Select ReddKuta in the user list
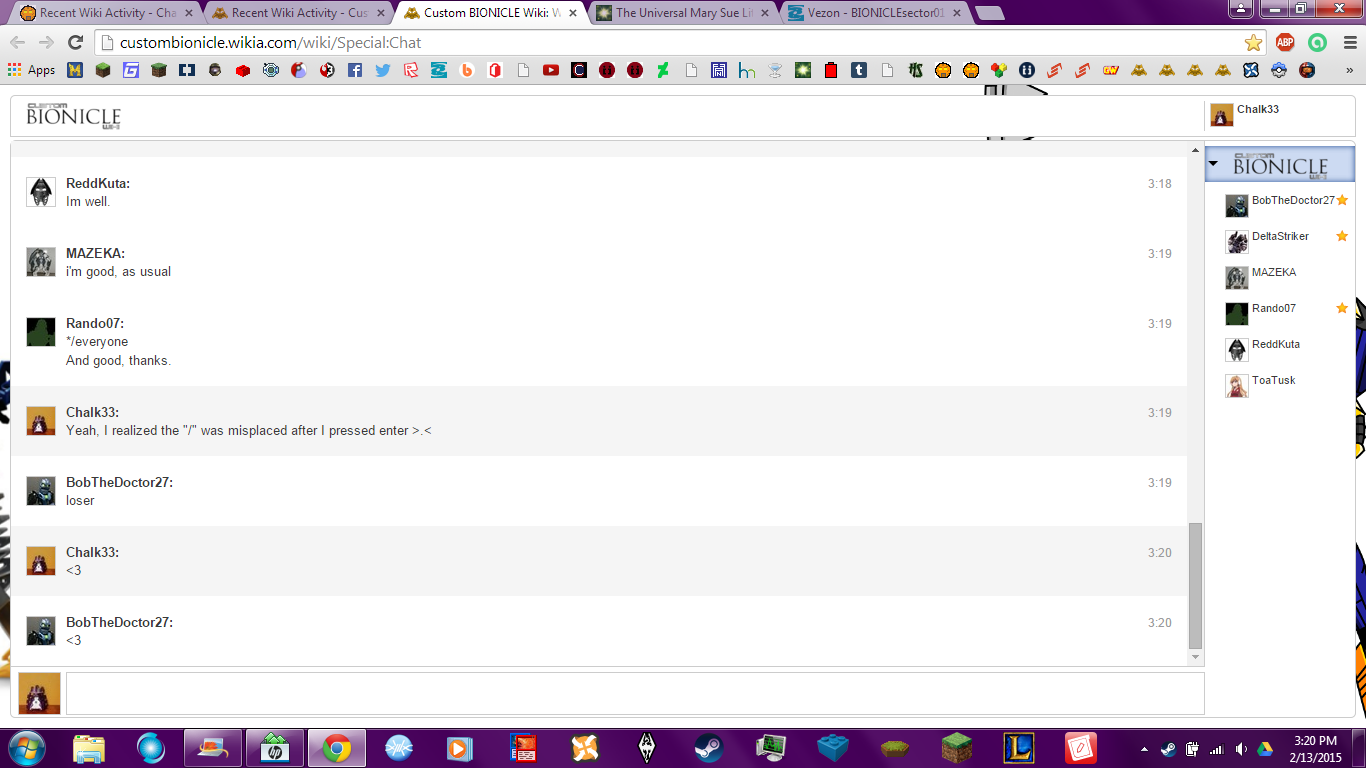Image resolution: width=1366 pixels, height=768 pixels. (1276, 344)
